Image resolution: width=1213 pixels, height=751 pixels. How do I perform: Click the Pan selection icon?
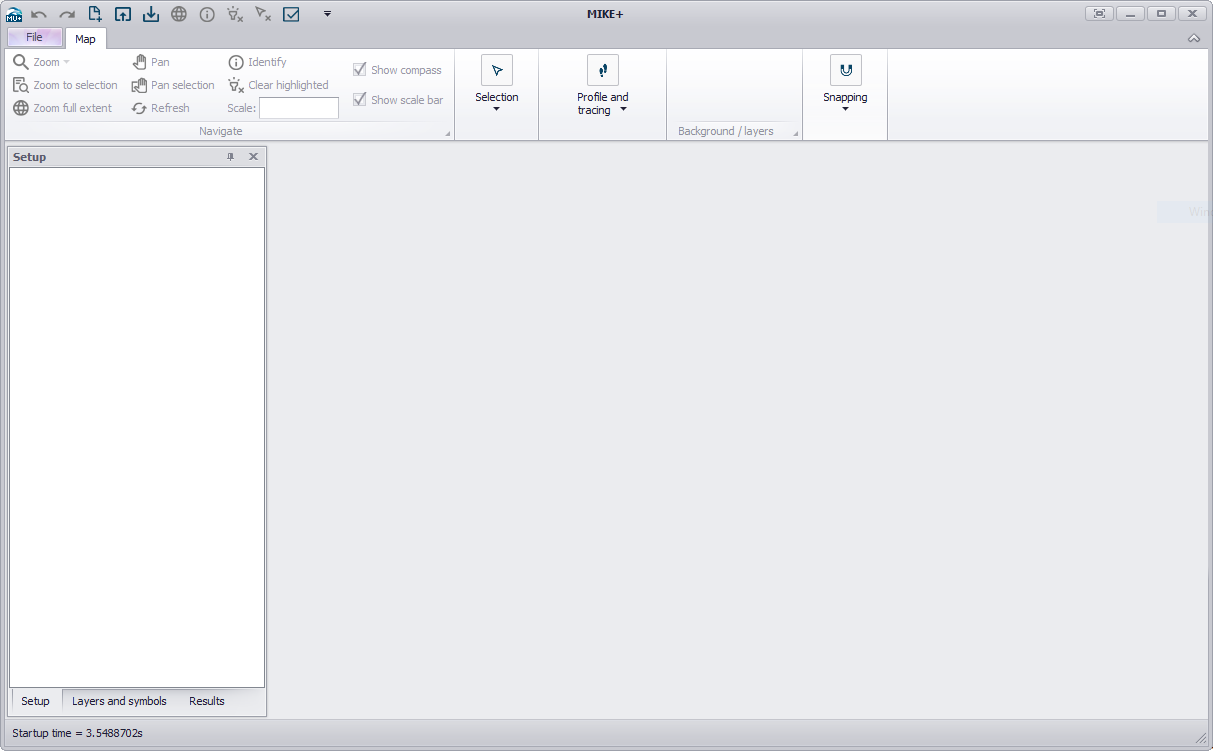coord(140,85)
